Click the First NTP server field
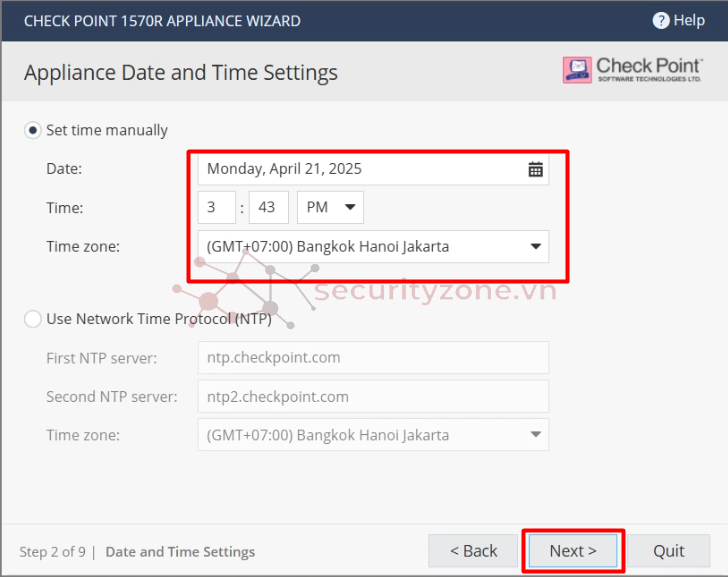 373,357
